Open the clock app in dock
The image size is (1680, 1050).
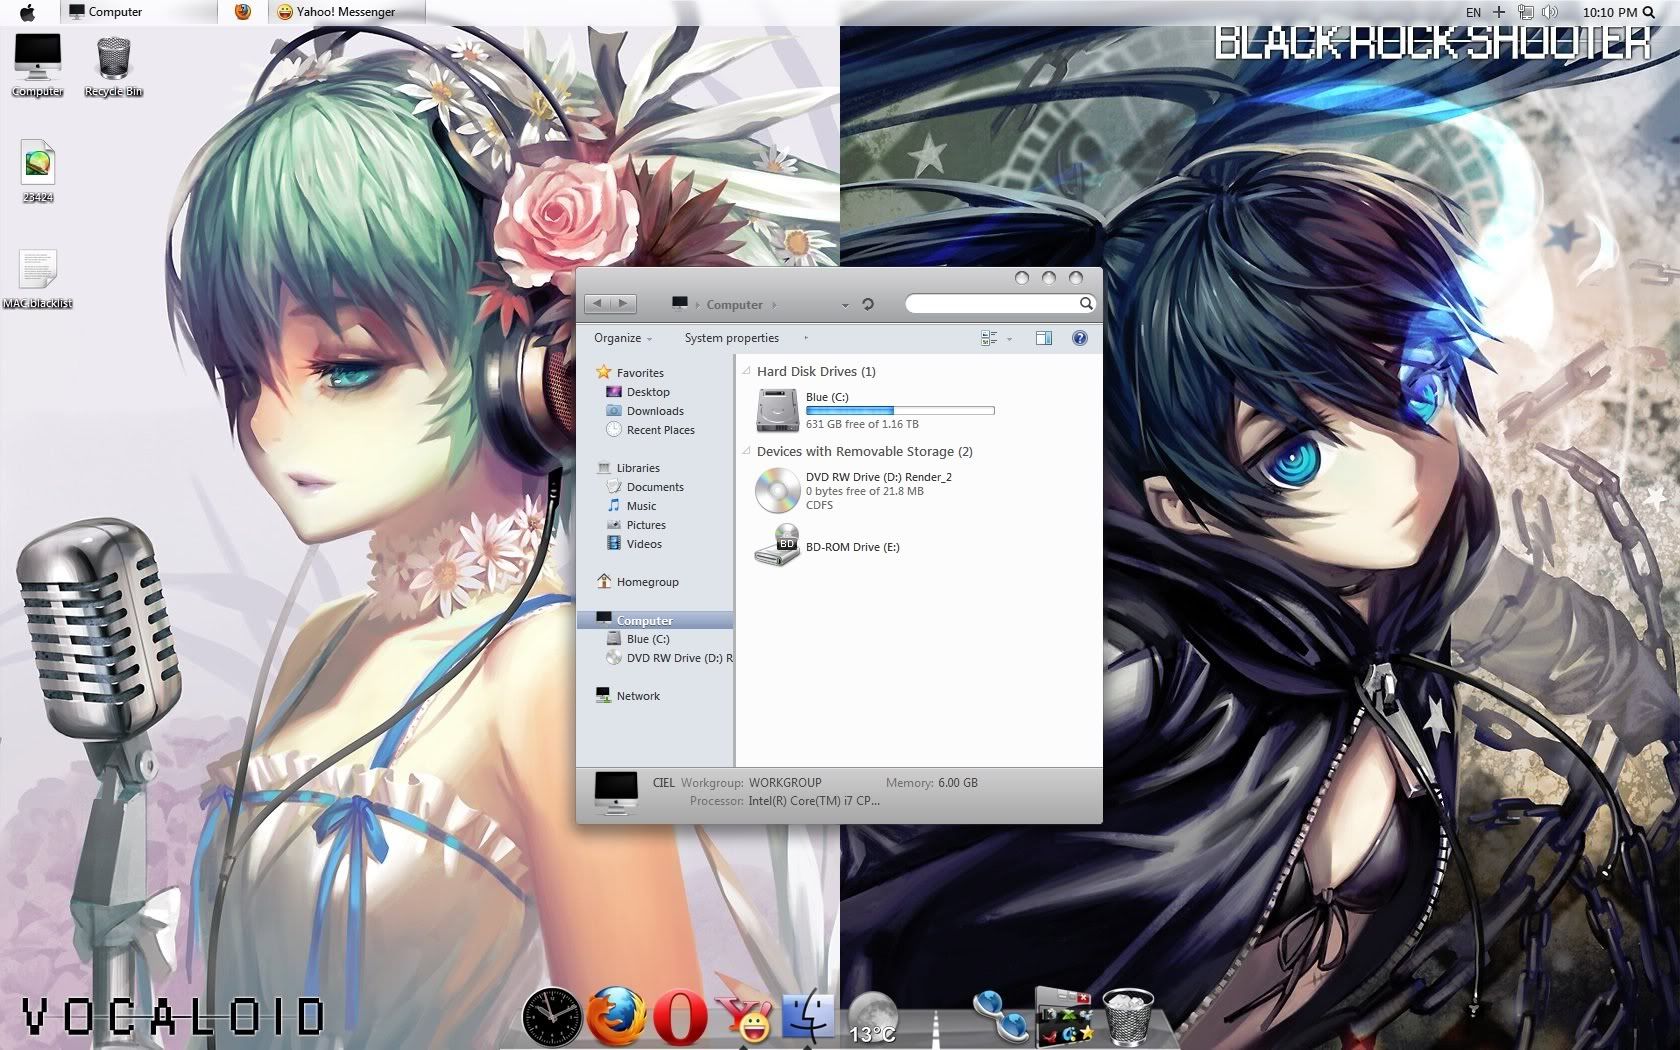(552, 1017)
